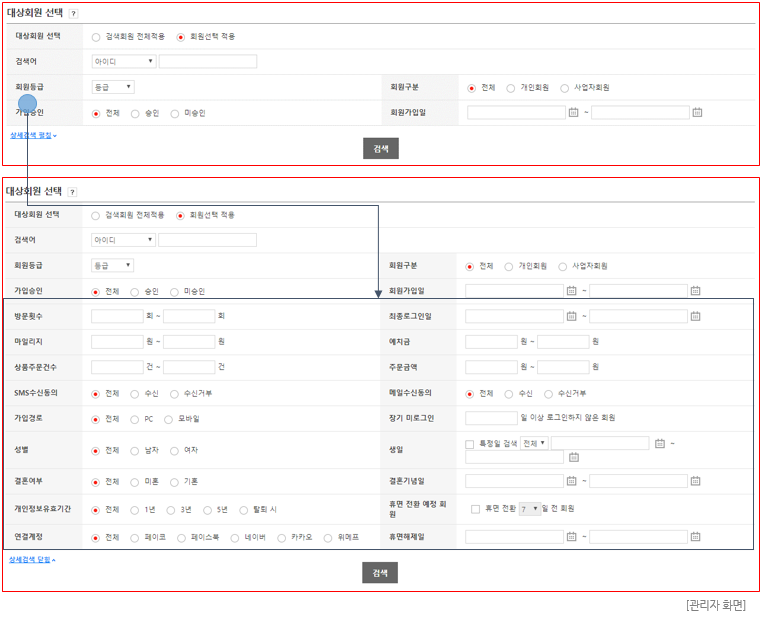Tick the 휴면 전환 checkbox

[x=475, y=509]
